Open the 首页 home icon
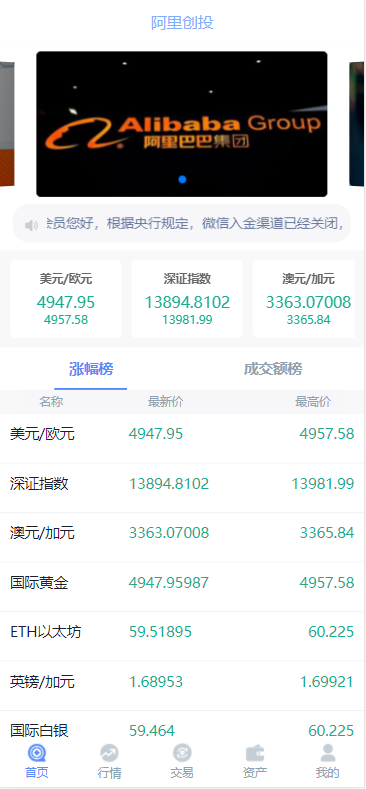 (x=37, y=753)
